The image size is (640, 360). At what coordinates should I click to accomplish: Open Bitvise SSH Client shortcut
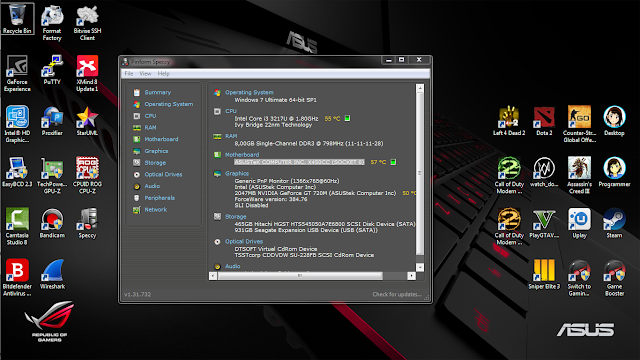point(87,23)
